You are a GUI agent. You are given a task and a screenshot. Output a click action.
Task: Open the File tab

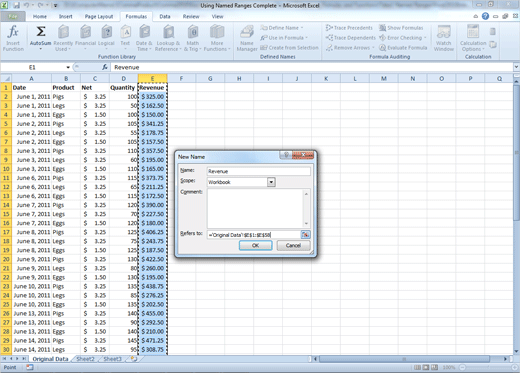pos(13,16)
